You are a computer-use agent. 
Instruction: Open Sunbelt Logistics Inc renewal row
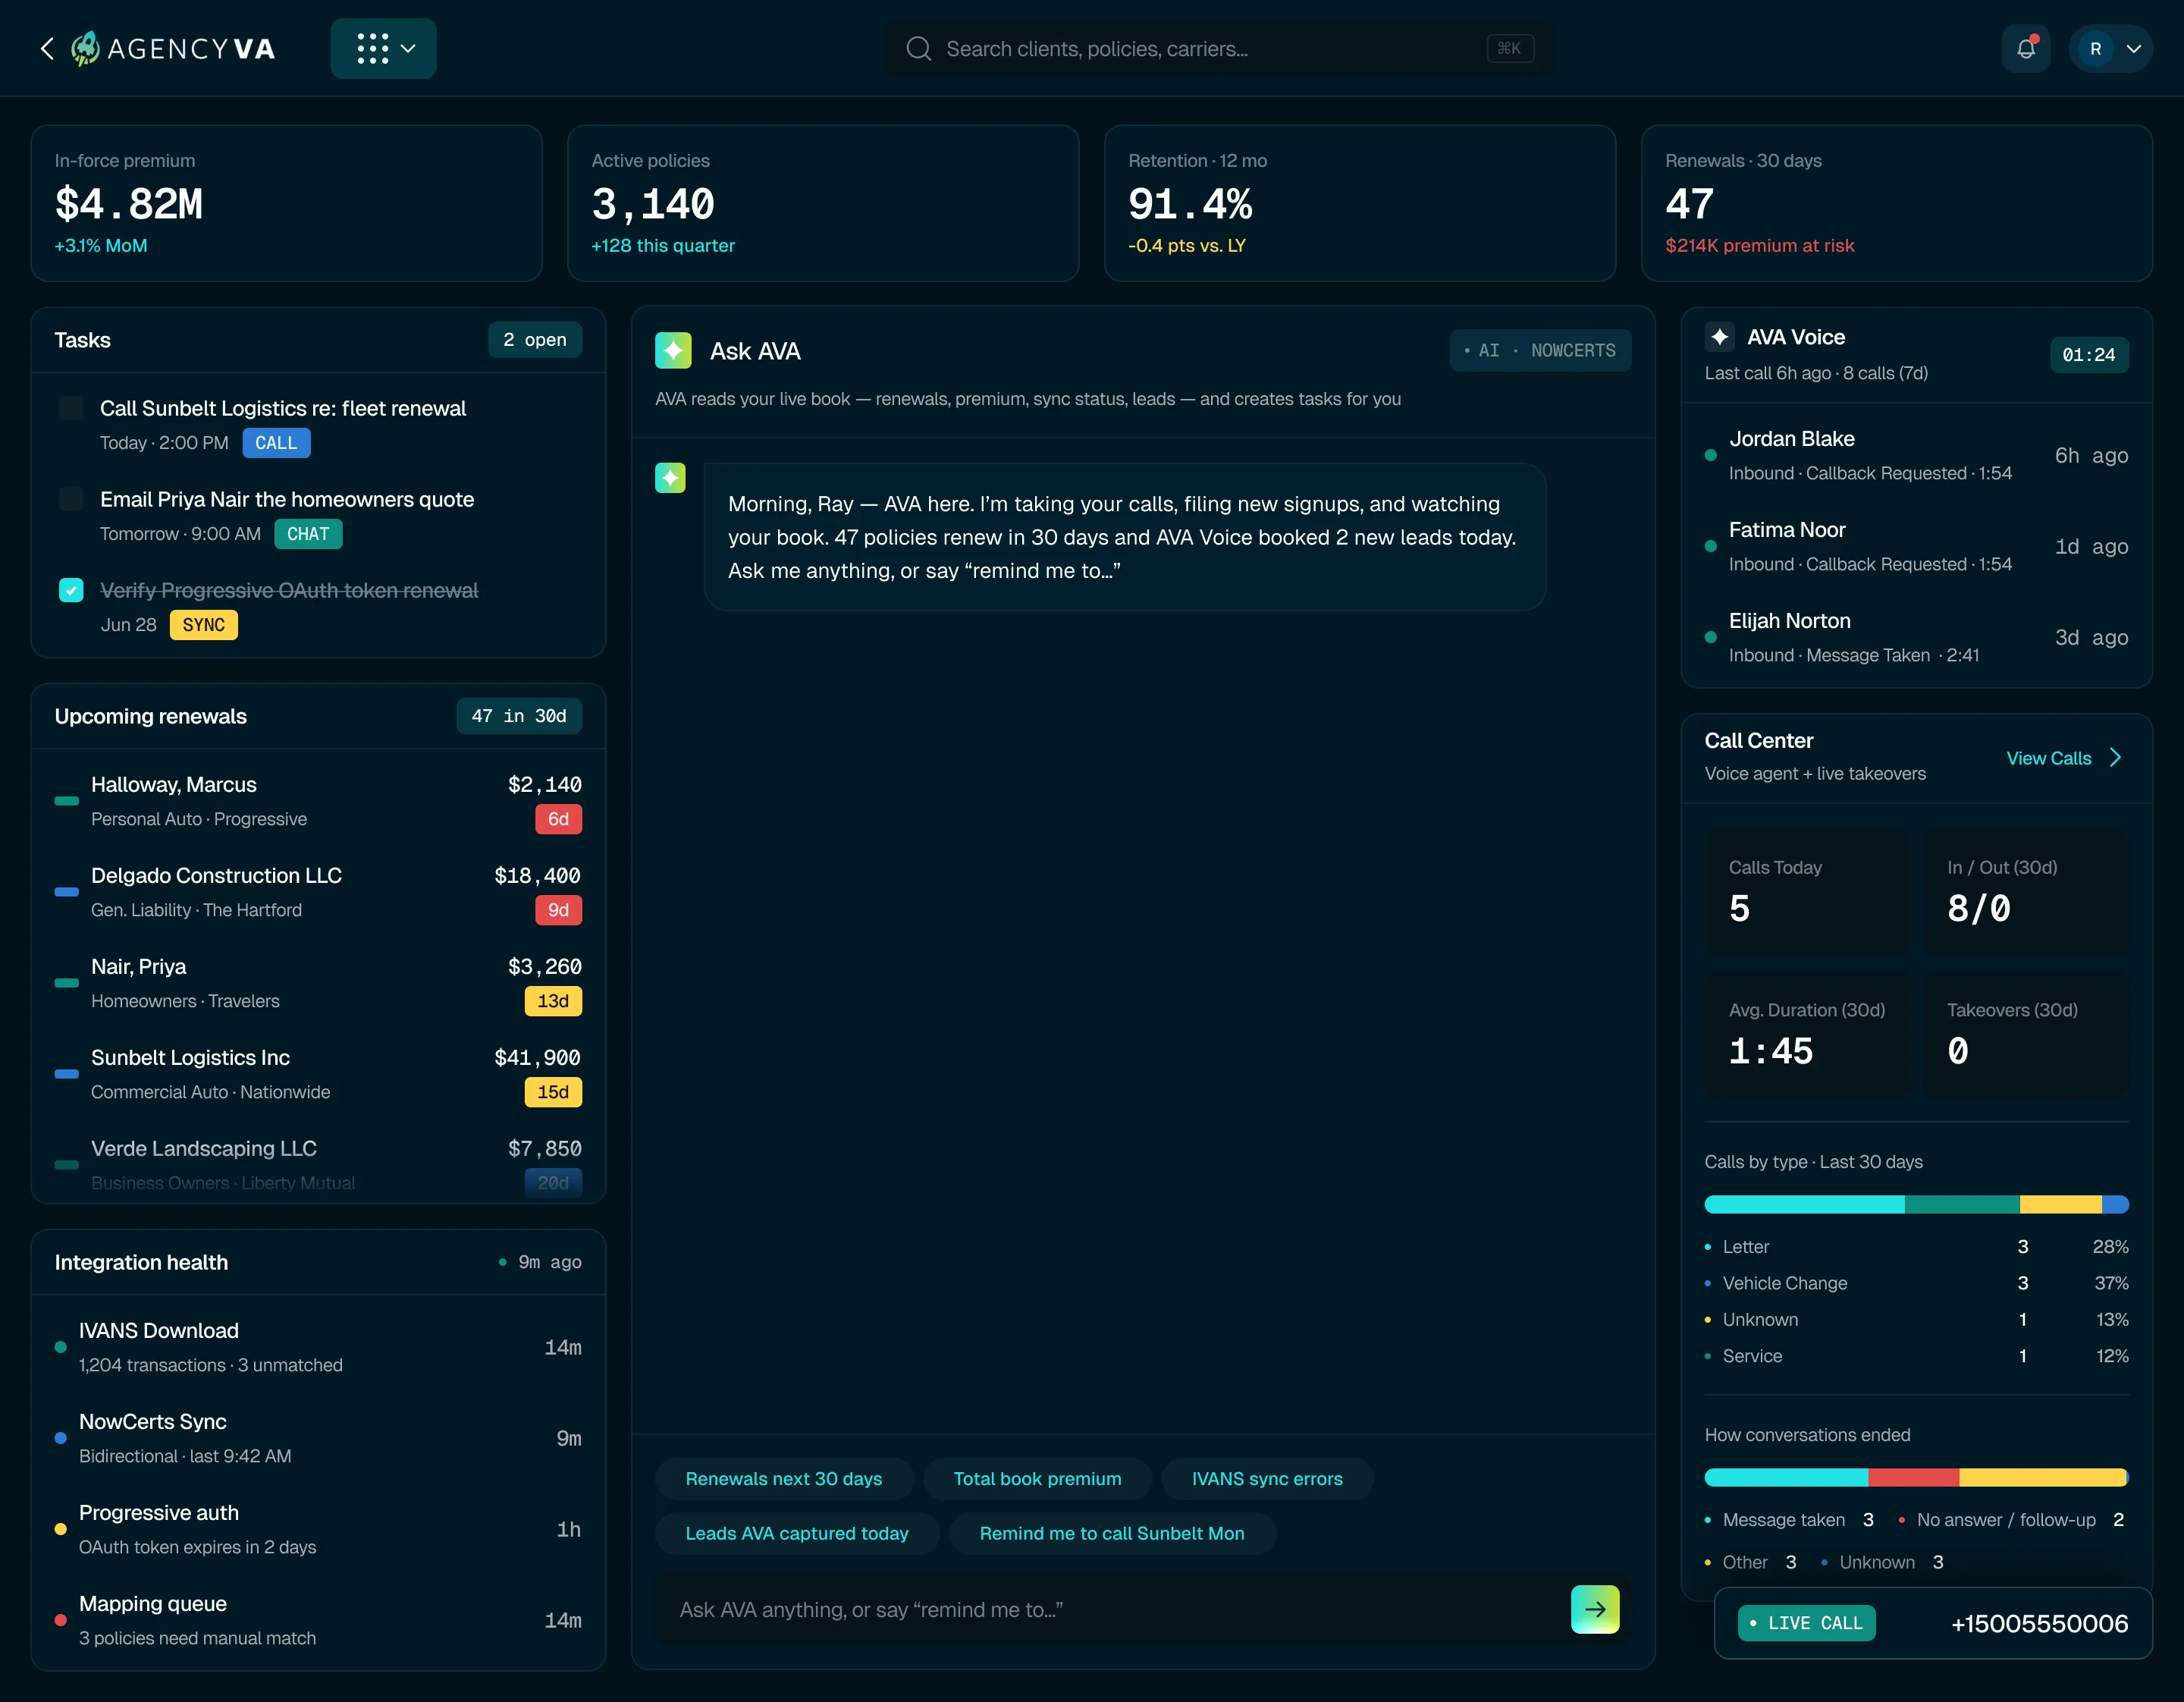click(x=318, y=1074)
